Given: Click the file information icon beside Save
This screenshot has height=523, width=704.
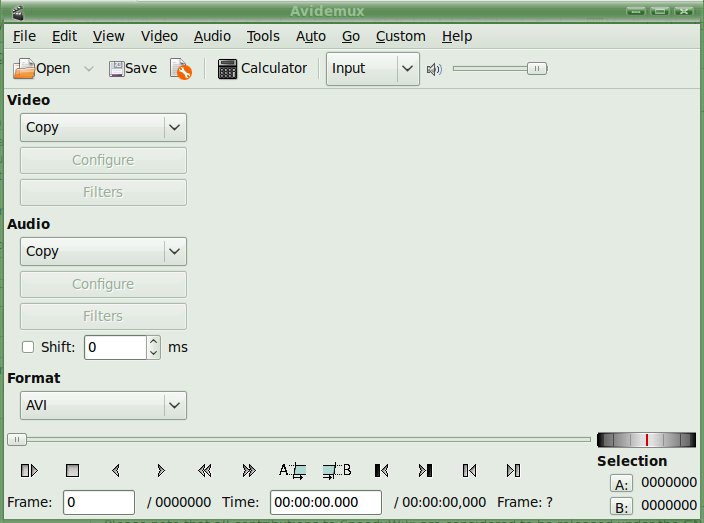Looking at the screenshot, I should [x=180, y=69].
